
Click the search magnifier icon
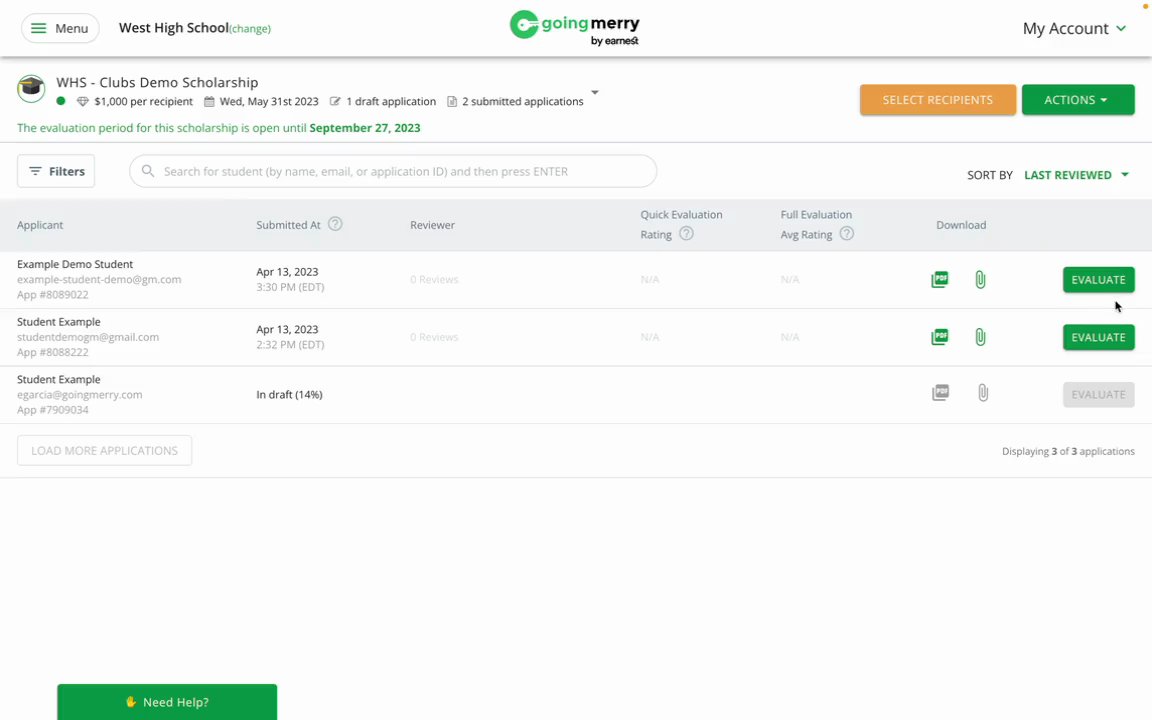pyautogui.click(x=148, y=171)
